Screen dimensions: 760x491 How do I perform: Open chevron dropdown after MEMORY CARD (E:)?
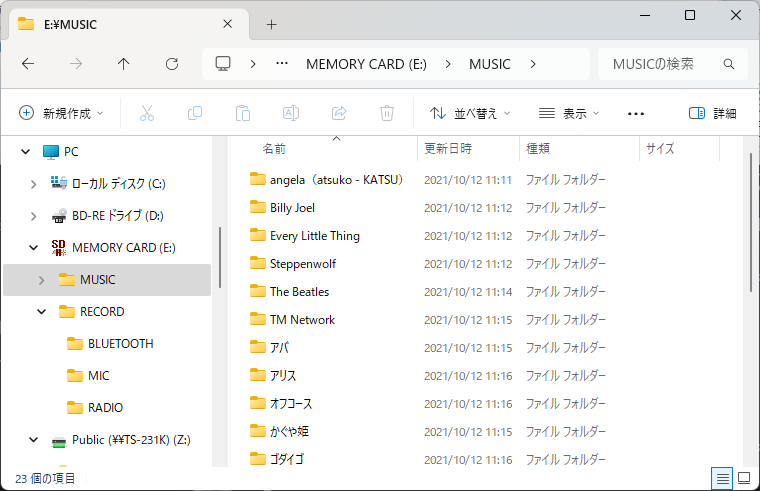click(x=448, y=64)
